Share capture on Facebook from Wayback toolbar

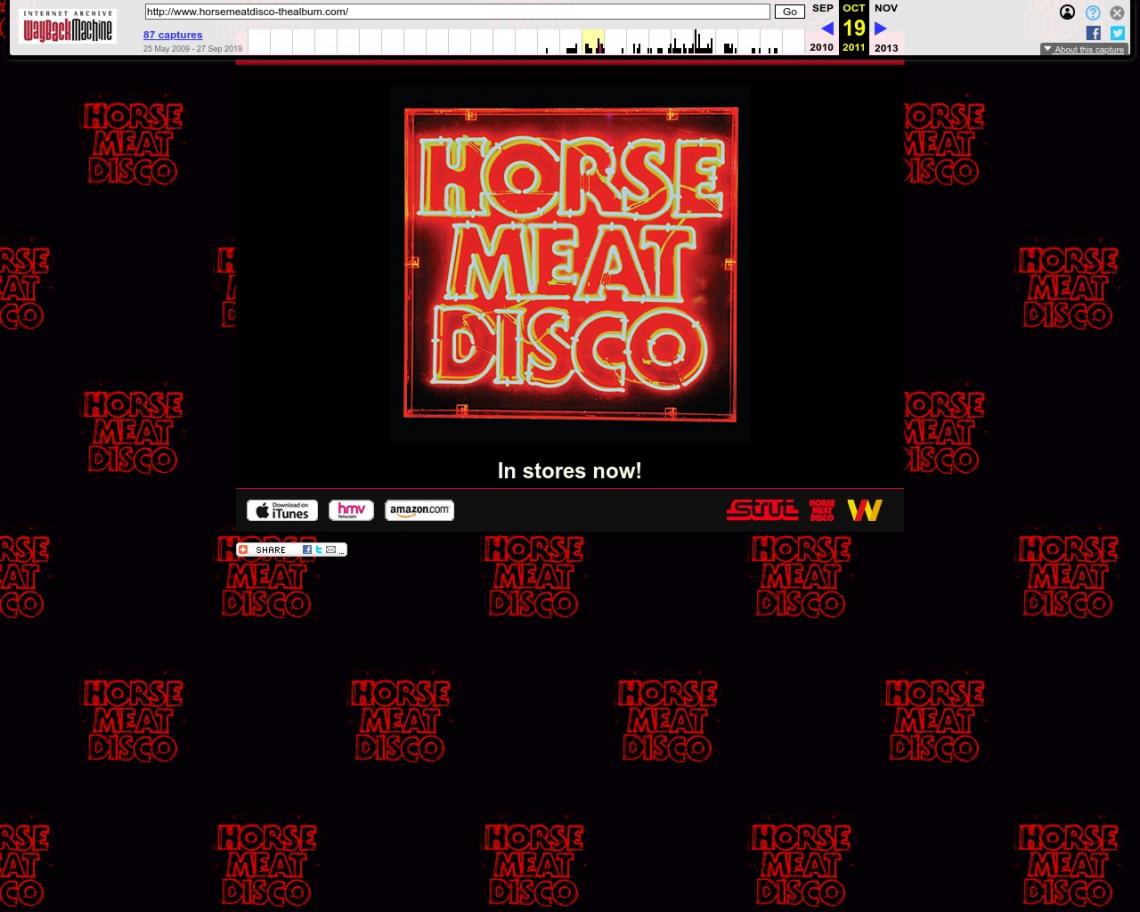(1093, 33)
